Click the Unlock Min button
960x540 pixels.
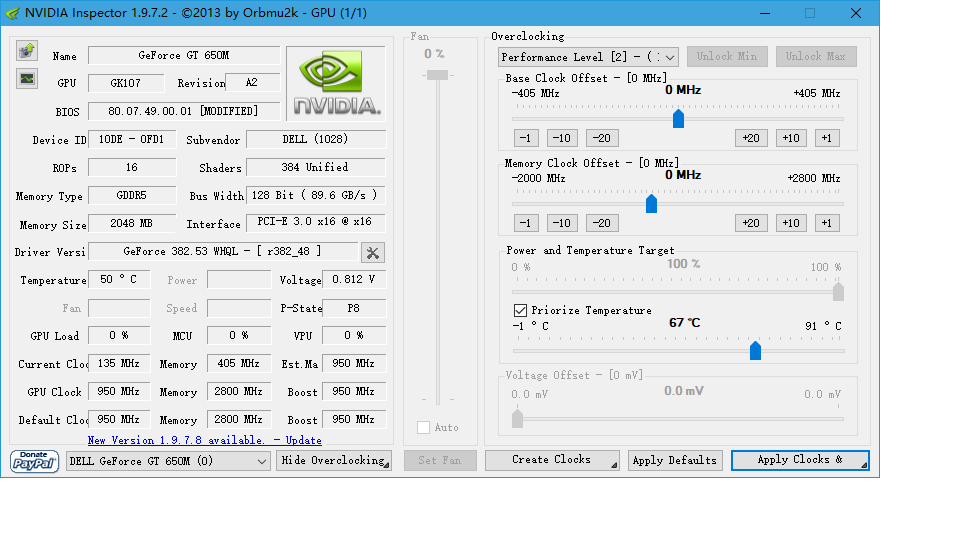click(727, 56)
